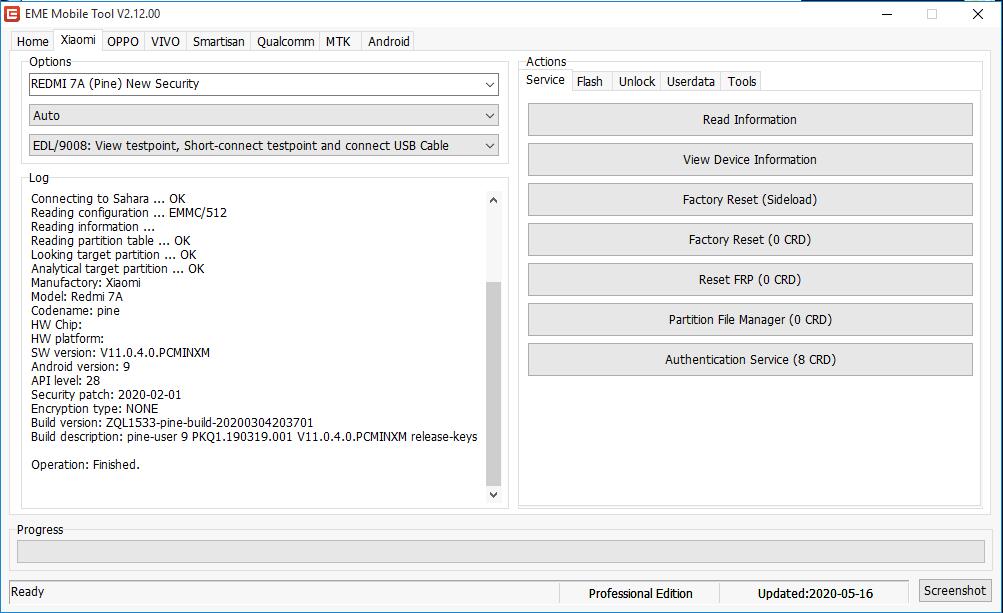Viewport: 1003px width, 613px height.
Task: Open the VIVO tab
Action: (x=165, y=42)
